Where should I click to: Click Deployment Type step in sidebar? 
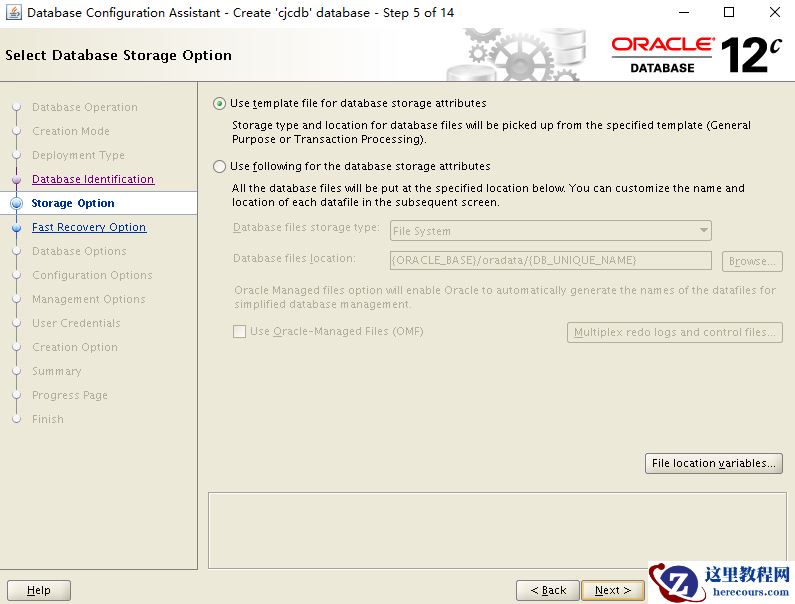click(78, 155)
